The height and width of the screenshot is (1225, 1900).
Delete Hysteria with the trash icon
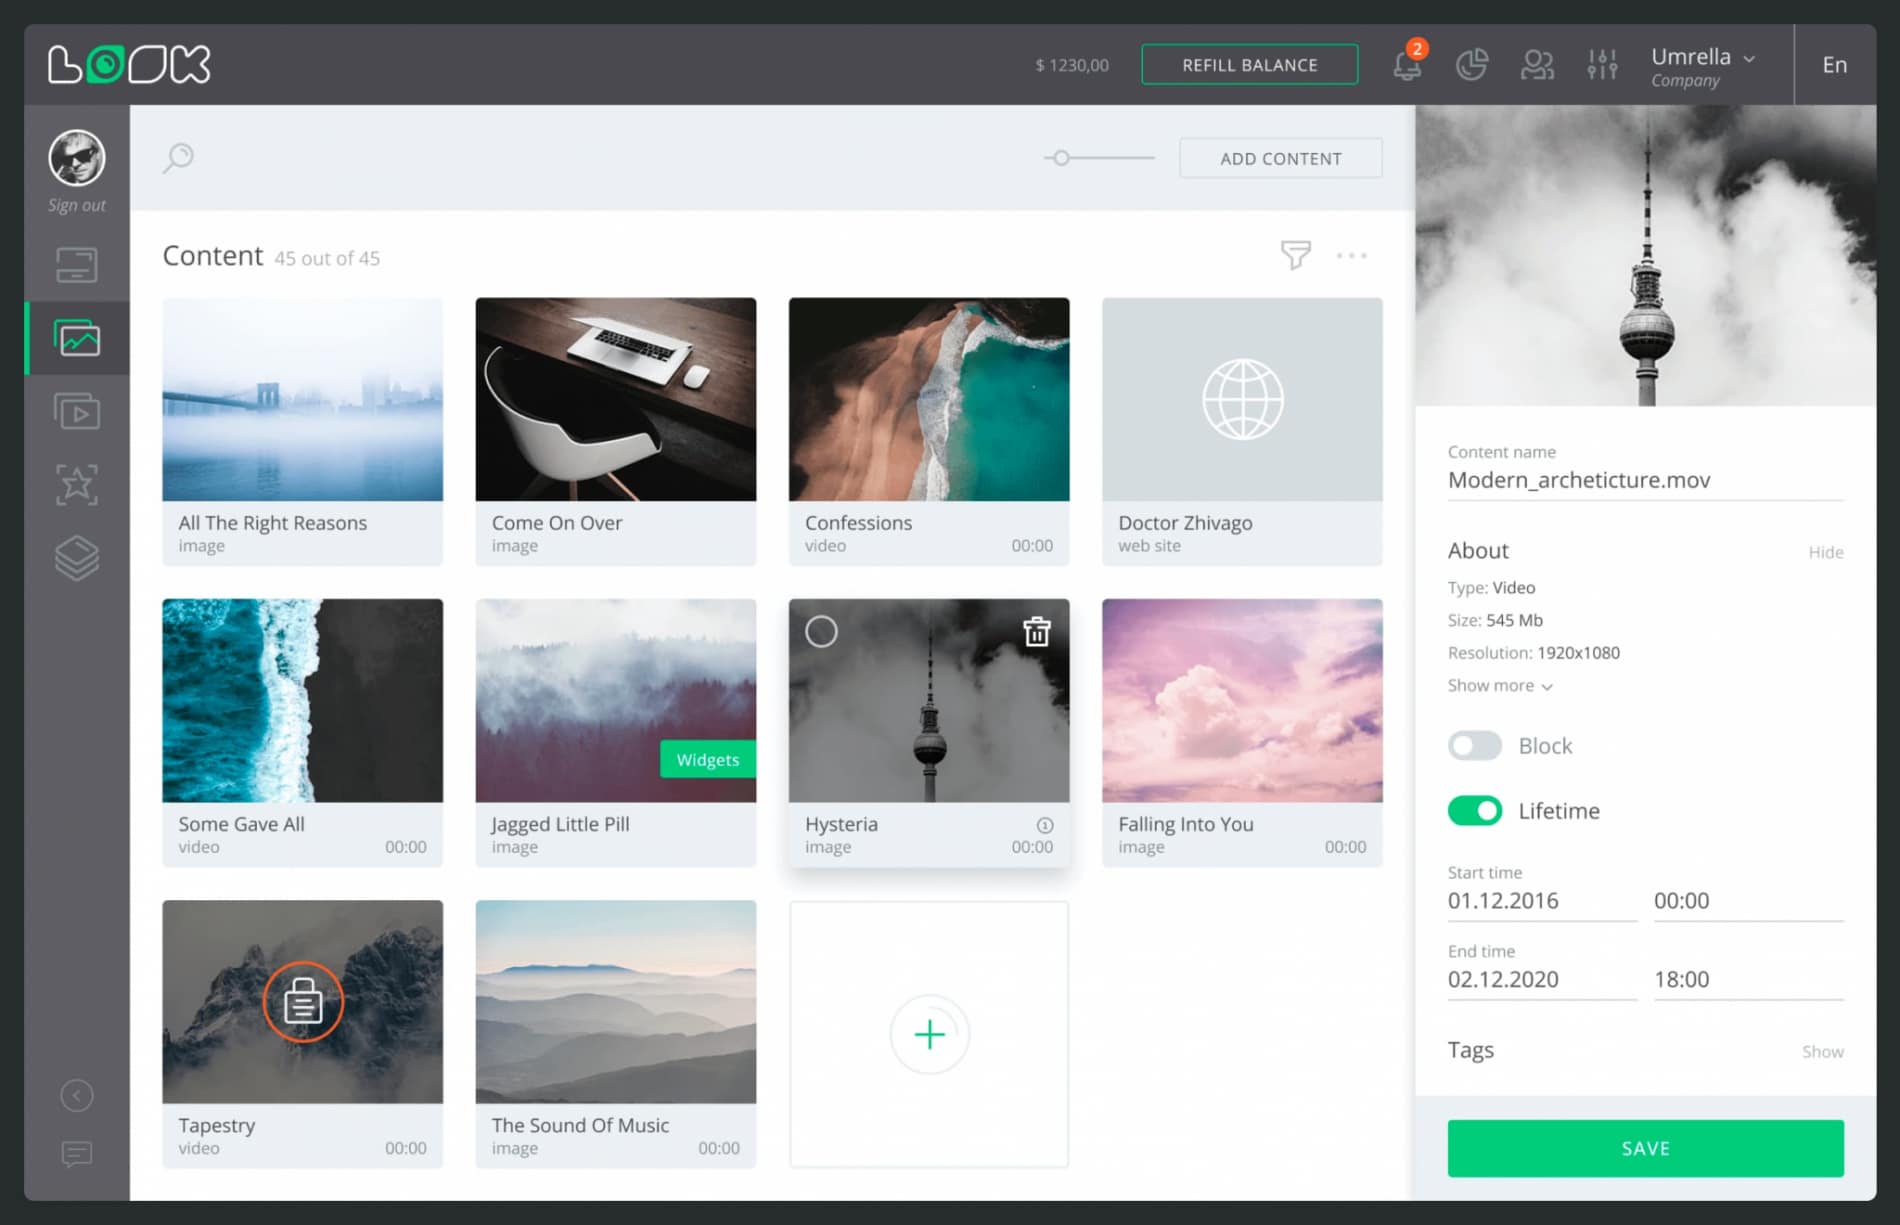[x=1036, y=632]
